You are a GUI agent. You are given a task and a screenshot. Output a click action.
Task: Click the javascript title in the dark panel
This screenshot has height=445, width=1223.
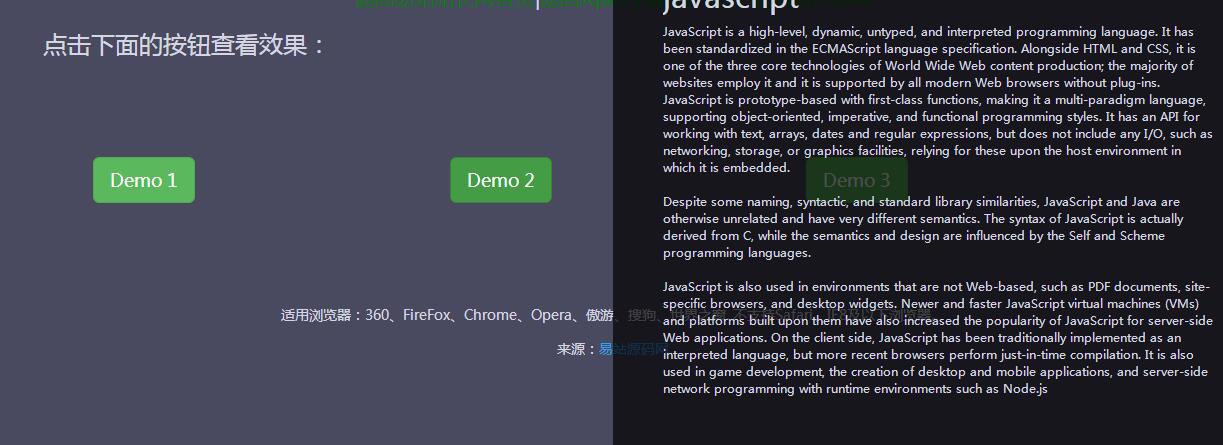(x=730, y=6)
